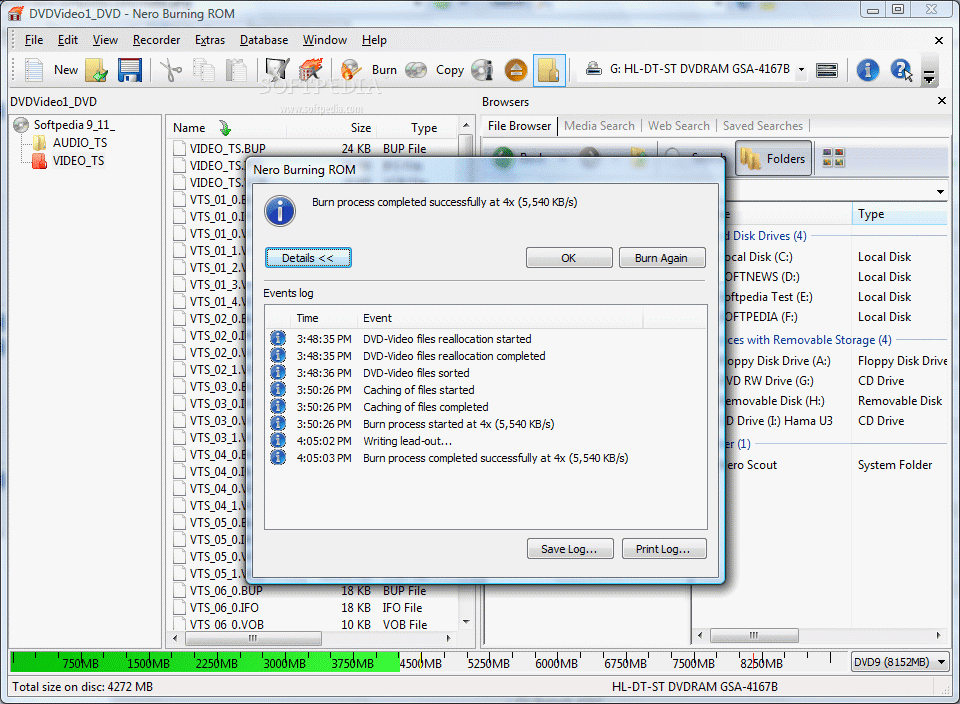Click the icon before the drive name G:

pos(593,69)
